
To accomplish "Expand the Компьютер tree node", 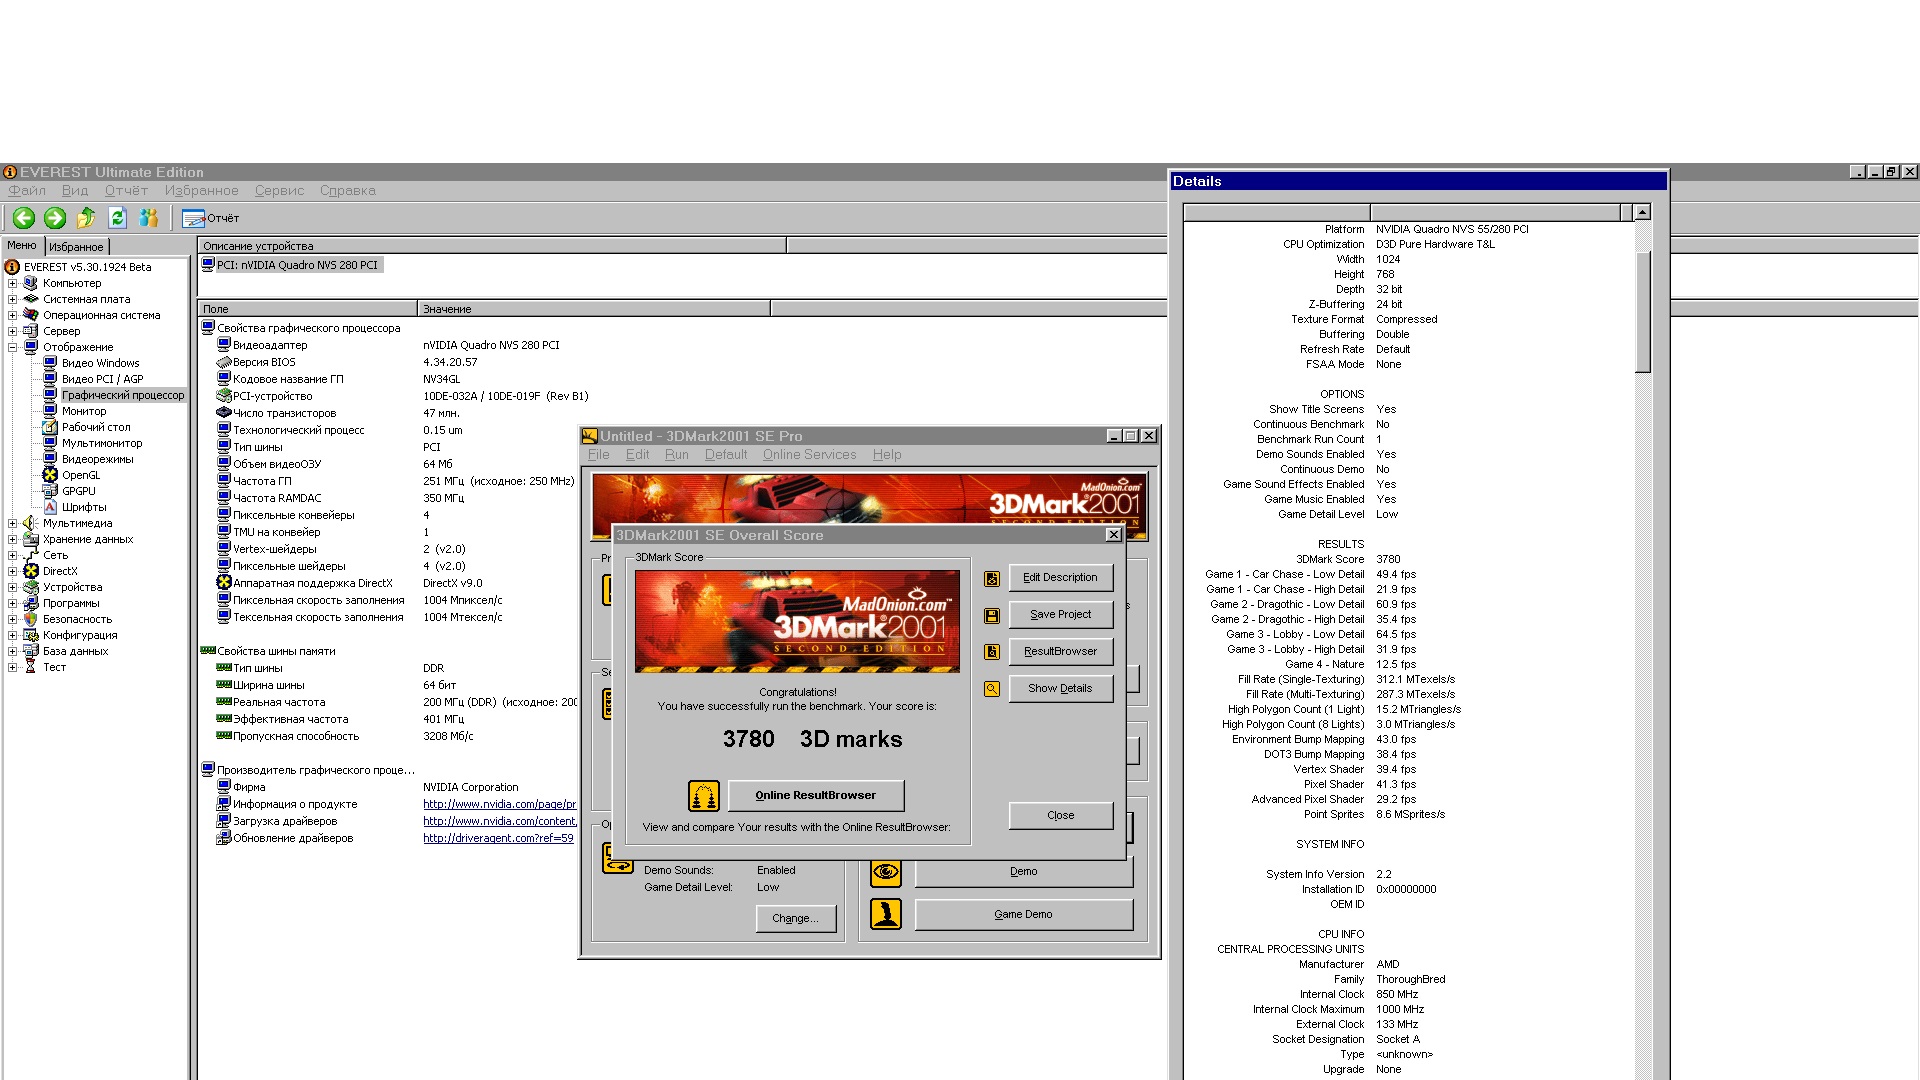I will click(x=12, y=283).
